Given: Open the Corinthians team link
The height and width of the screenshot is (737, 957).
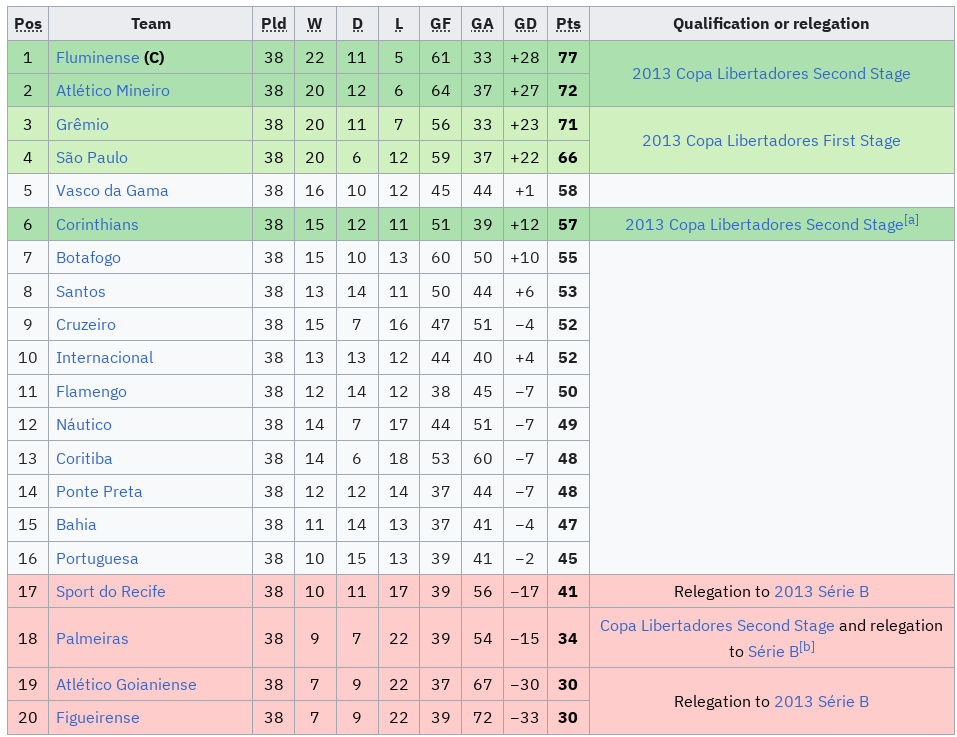Looking at the screenshot, I should (97, 225).
